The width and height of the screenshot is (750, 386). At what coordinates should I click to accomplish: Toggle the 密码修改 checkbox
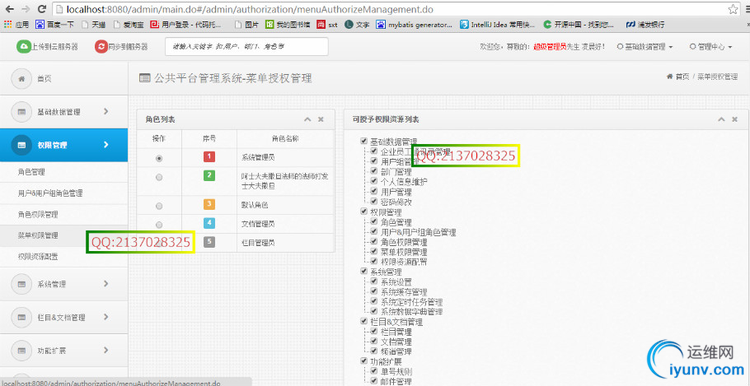pyautogui.click(x=375, y=201)
